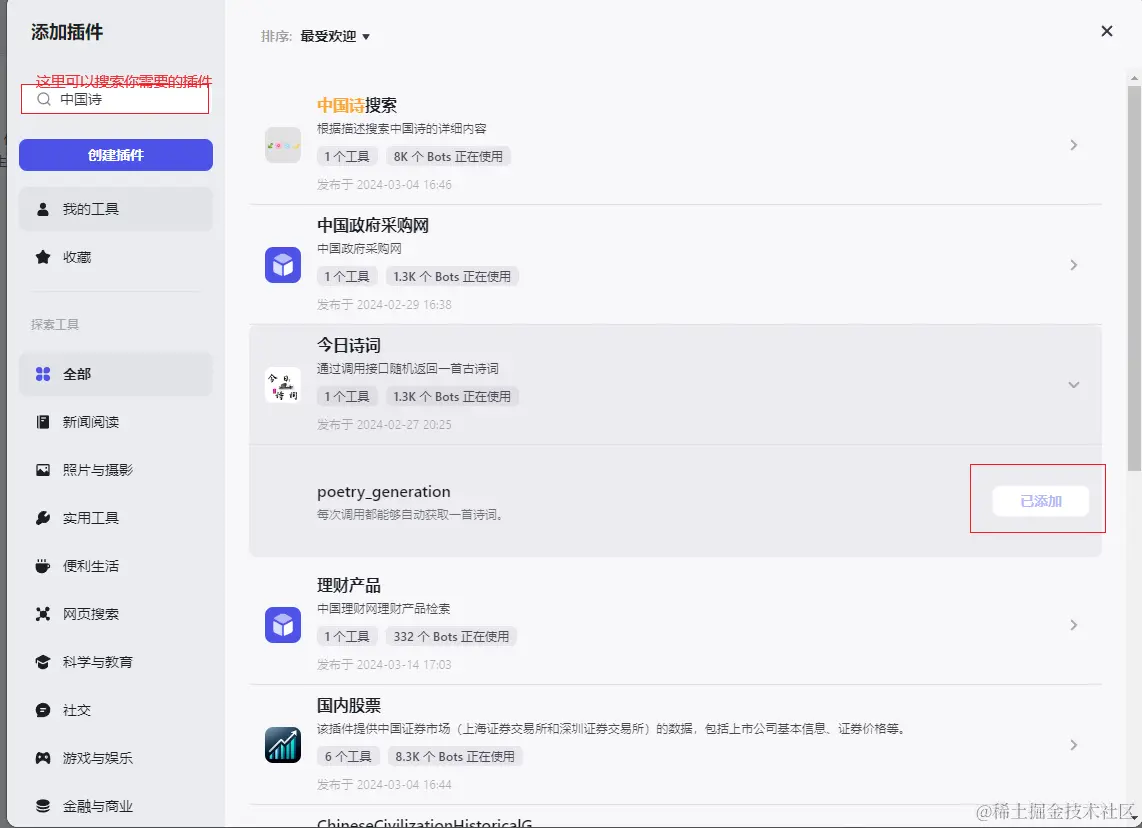Viewport: 1142px width, 828px height.
Task: Click the 全部 grid icon
Action: [x=43, y=374]
